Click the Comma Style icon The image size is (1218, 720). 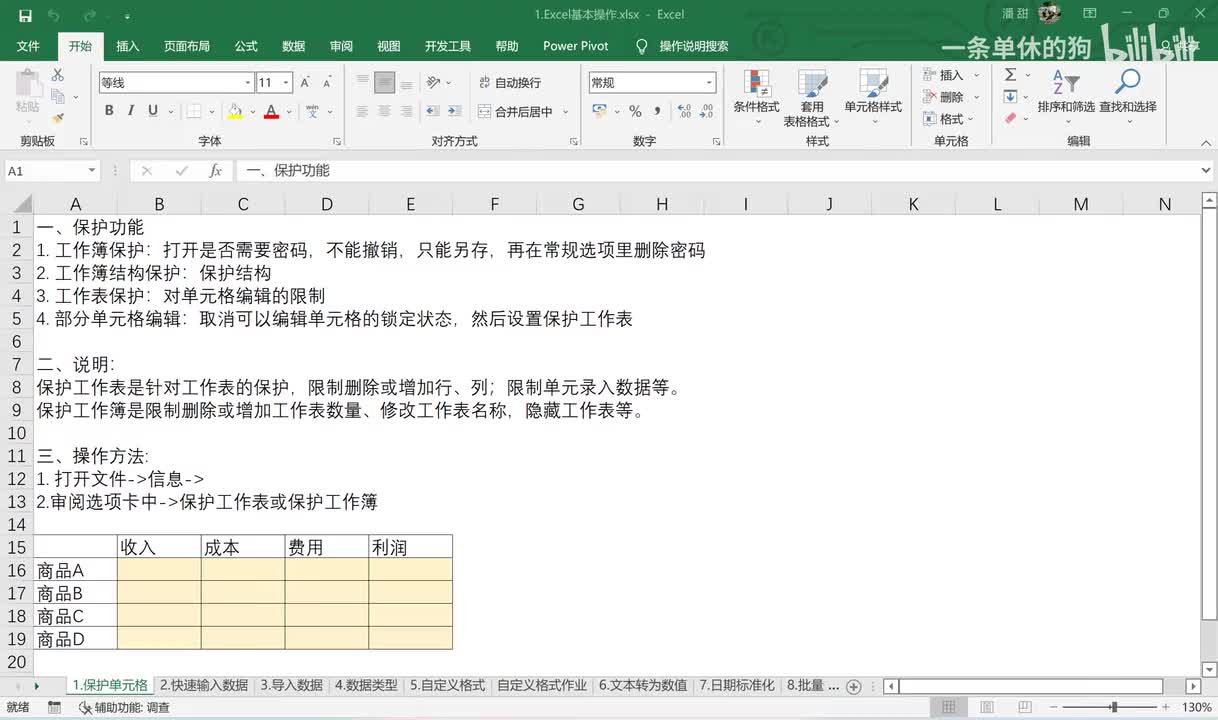click(x=657, y=111)
